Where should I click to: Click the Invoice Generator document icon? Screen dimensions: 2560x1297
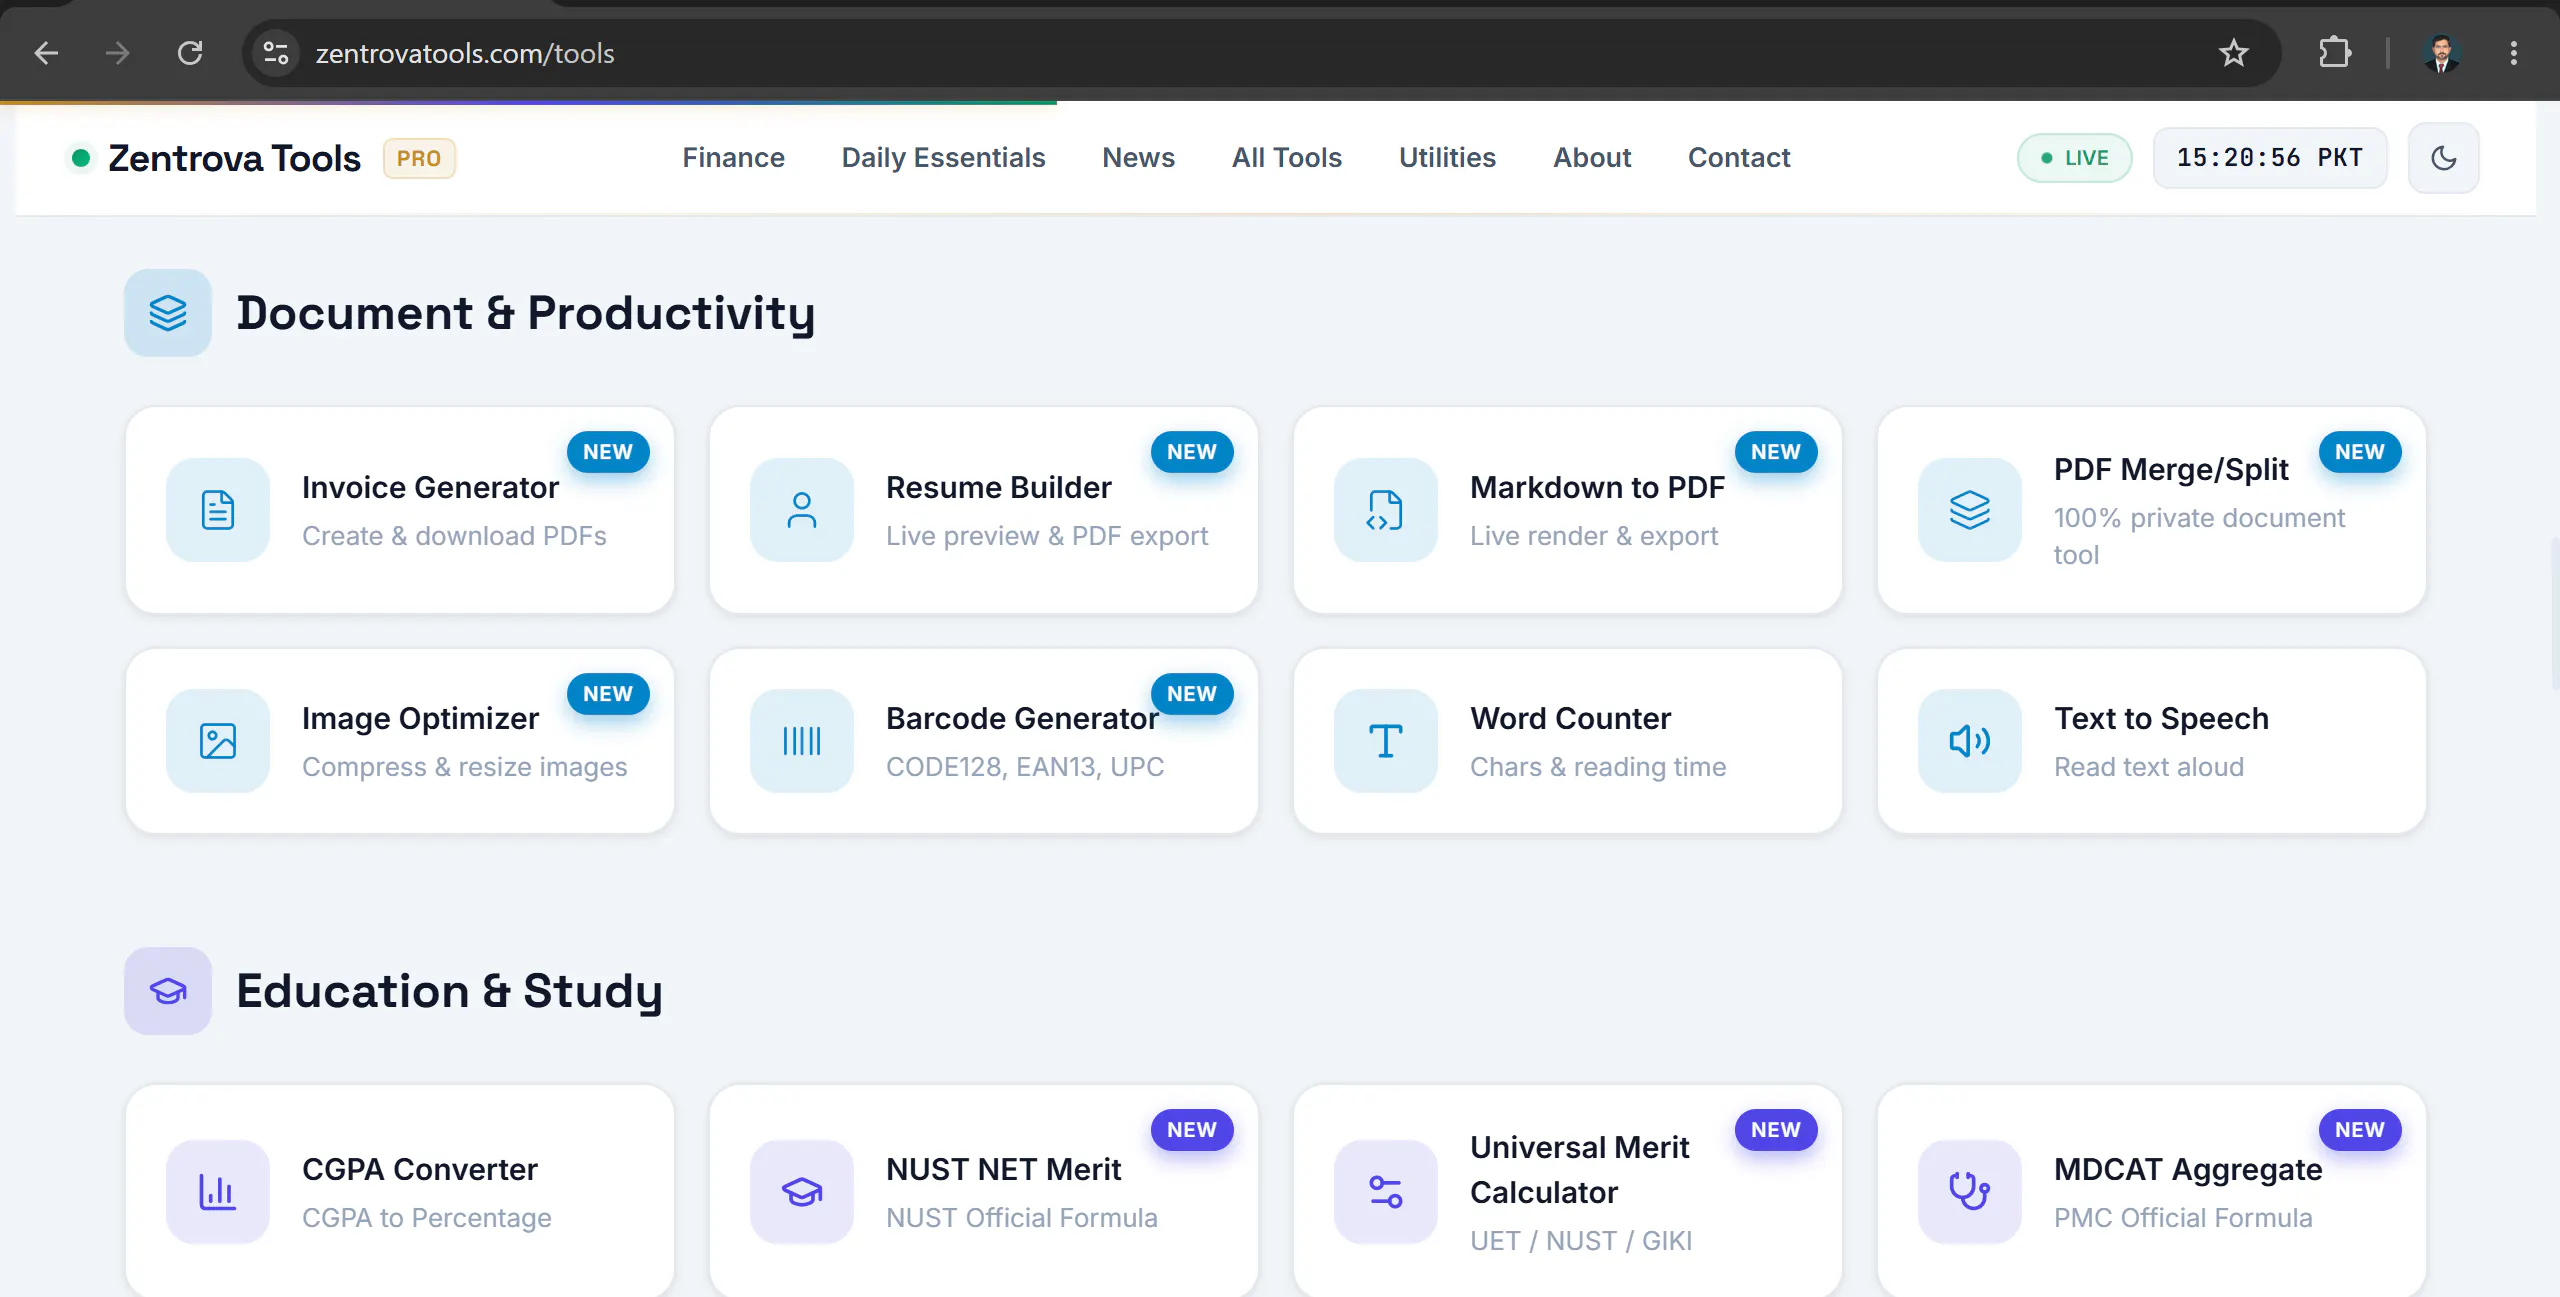(x=218, y=510)
